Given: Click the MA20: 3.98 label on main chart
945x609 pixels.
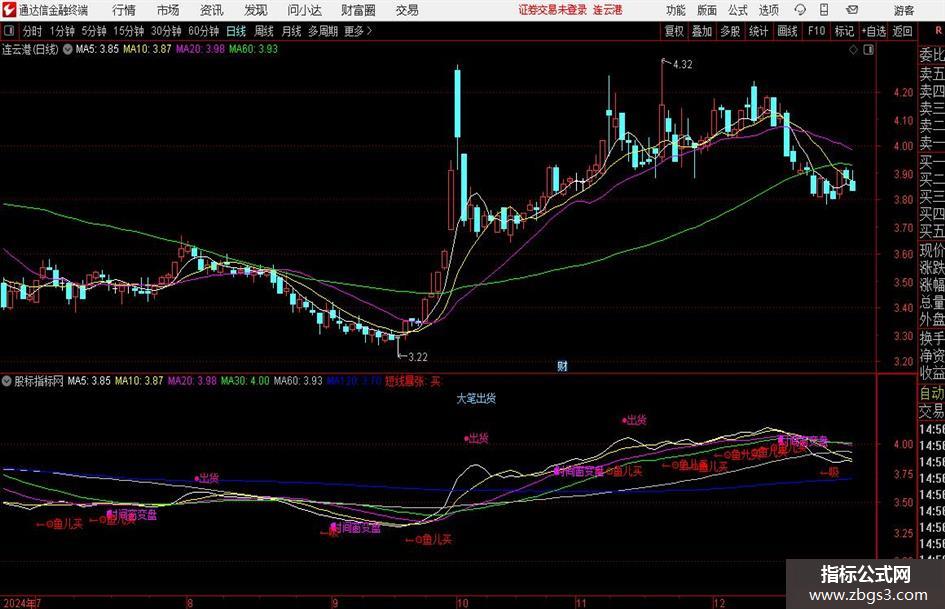Looking at the screenshot, I should click(200, 49).
